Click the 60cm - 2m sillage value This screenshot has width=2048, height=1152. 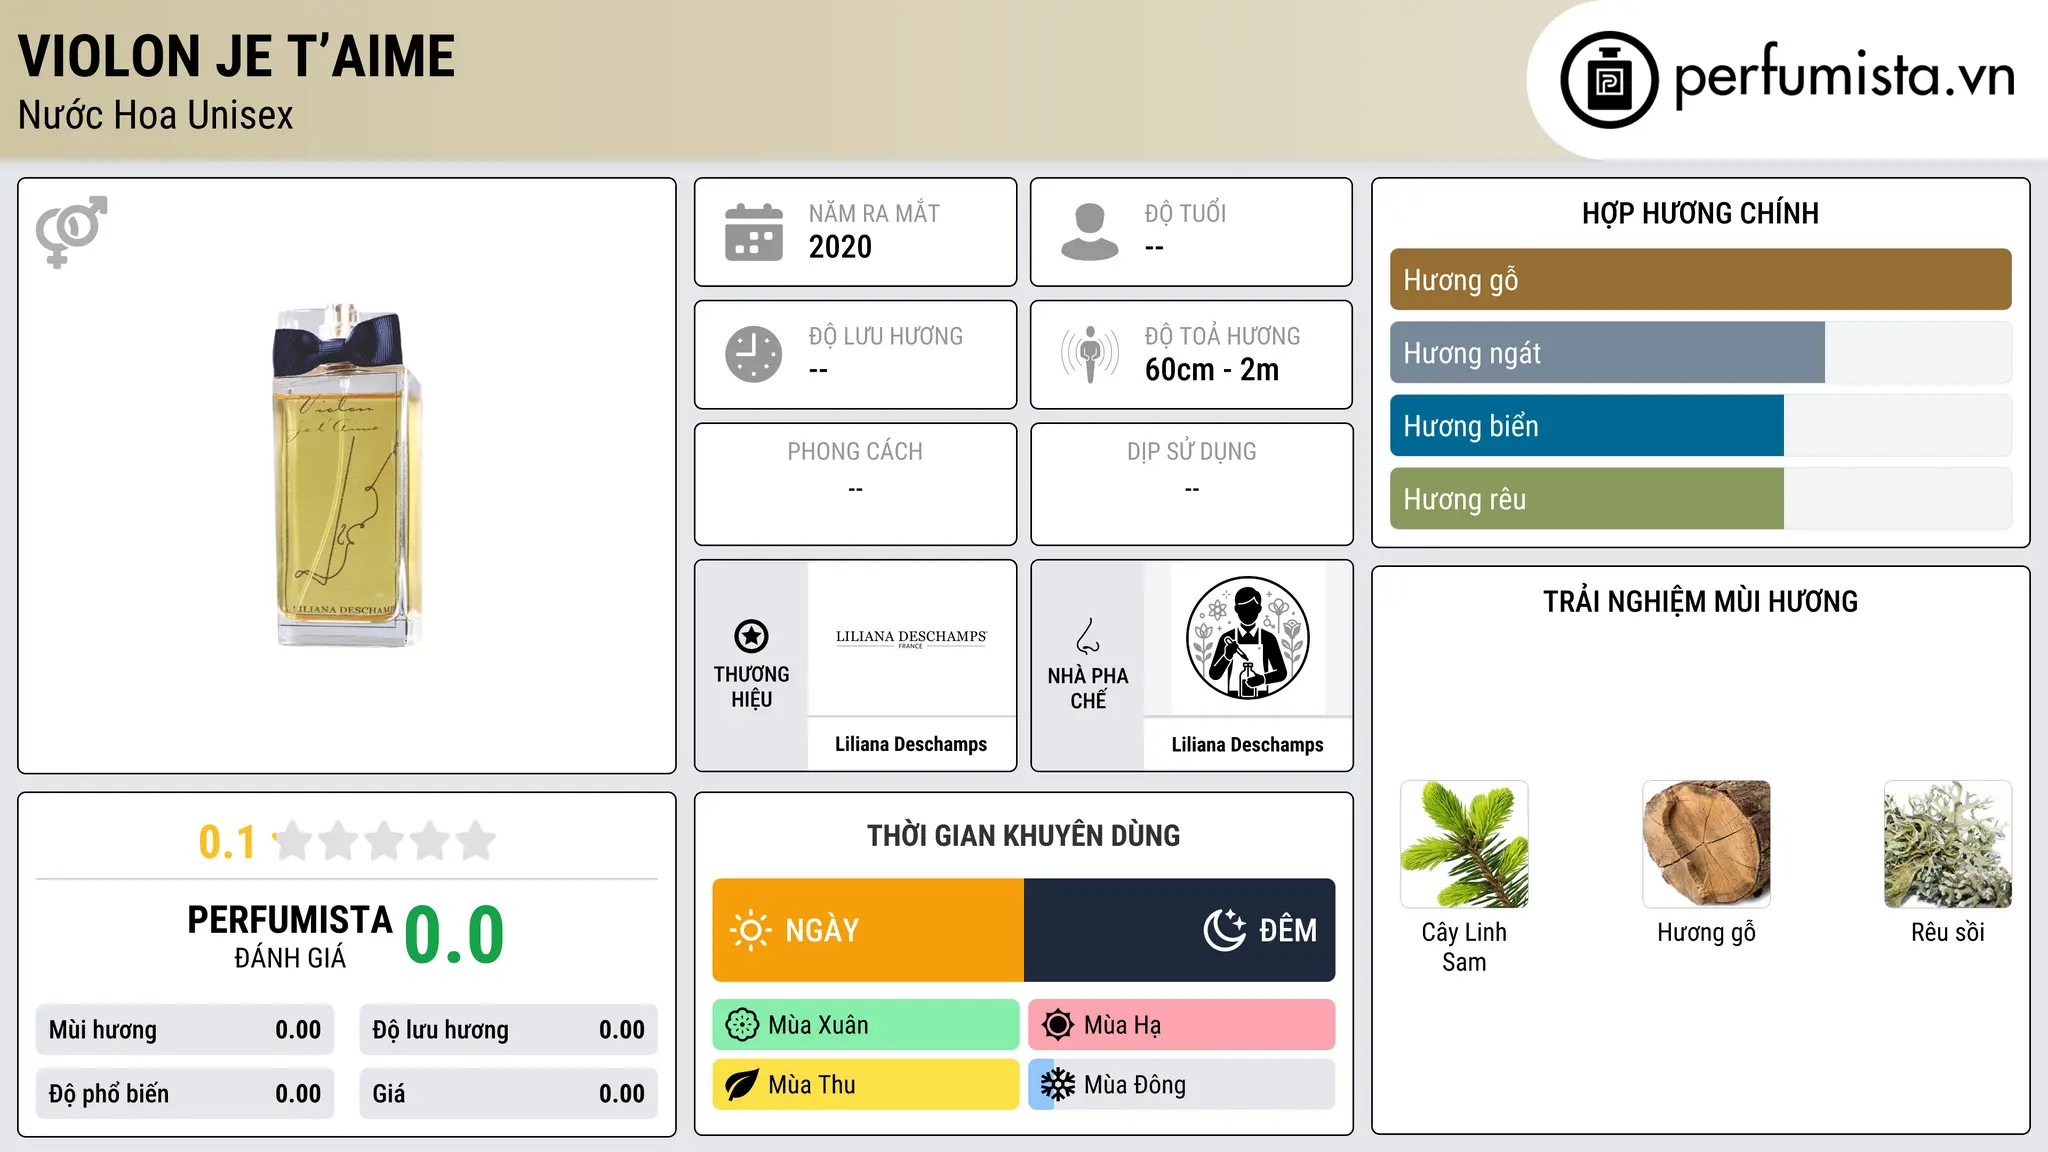tap(1212, 370)
